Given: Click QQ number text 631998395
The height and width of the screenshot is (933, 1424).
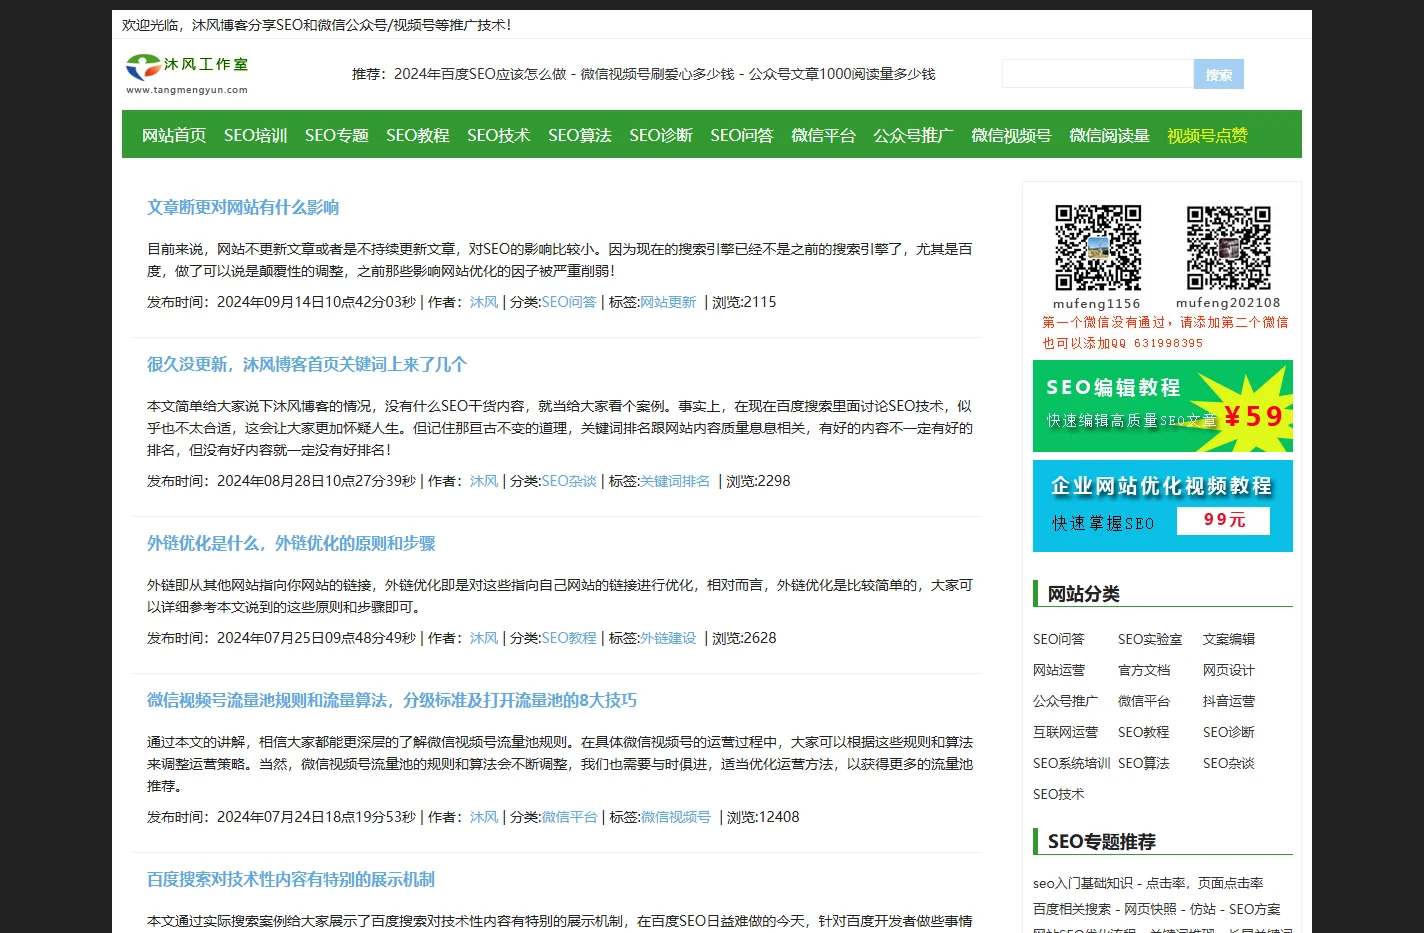Looking at the screenshot, I should 1168,343.
